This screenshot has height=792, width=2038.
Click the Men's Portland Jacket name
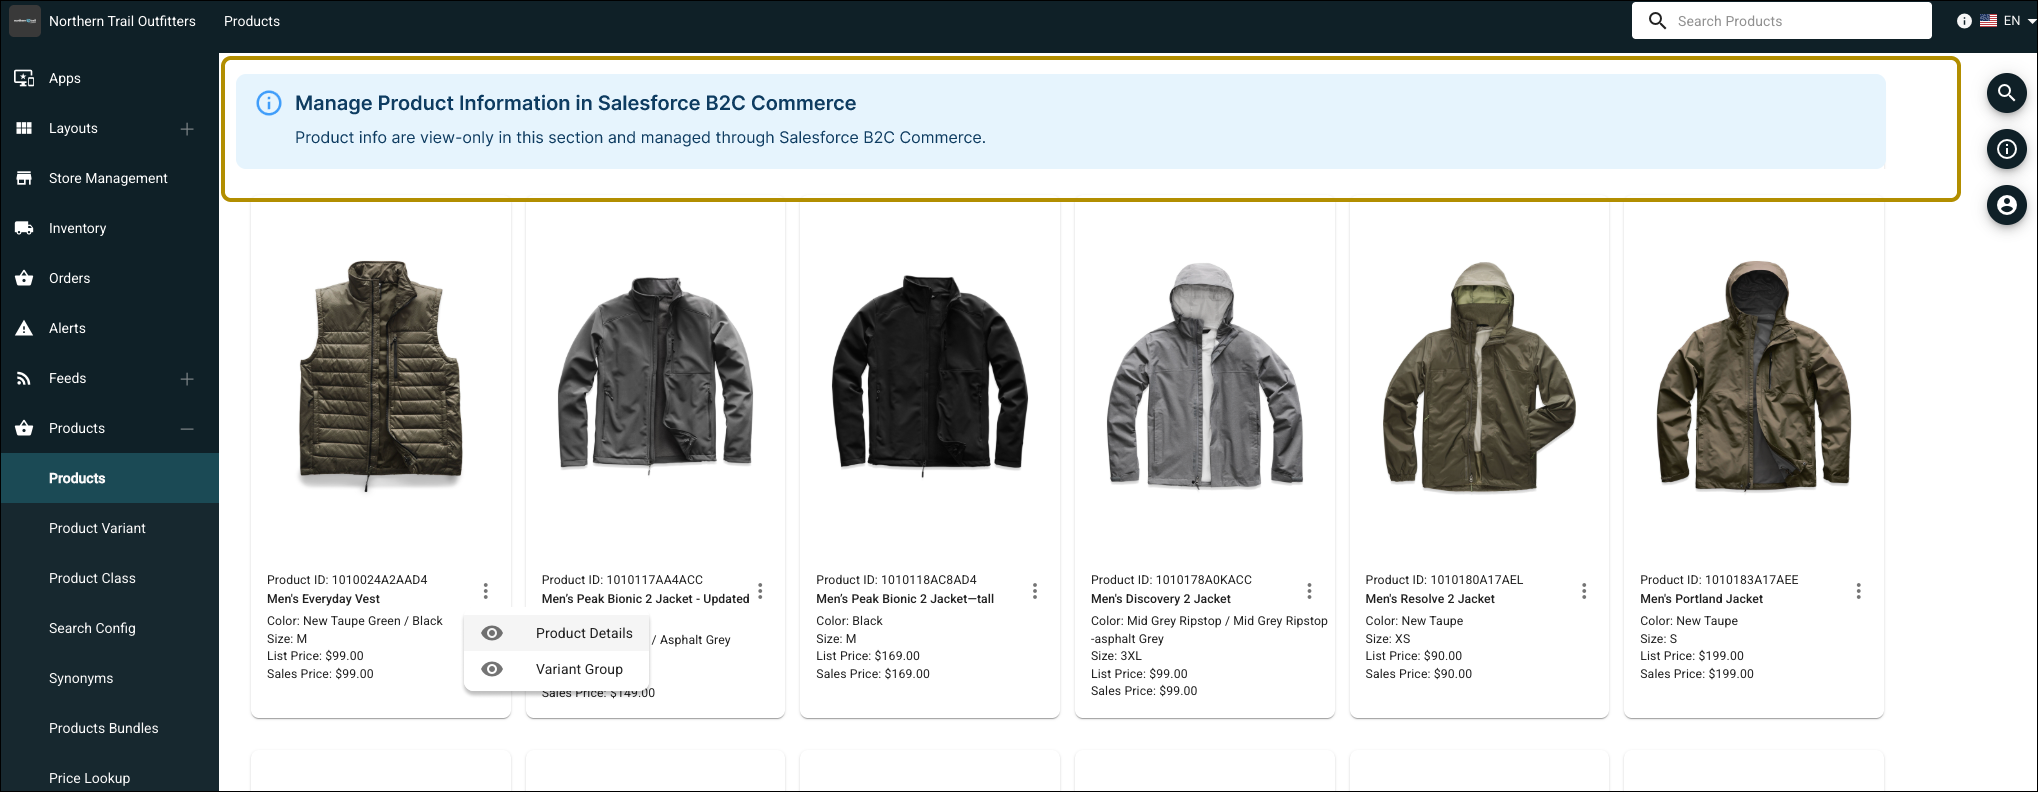pos(1701,599)
